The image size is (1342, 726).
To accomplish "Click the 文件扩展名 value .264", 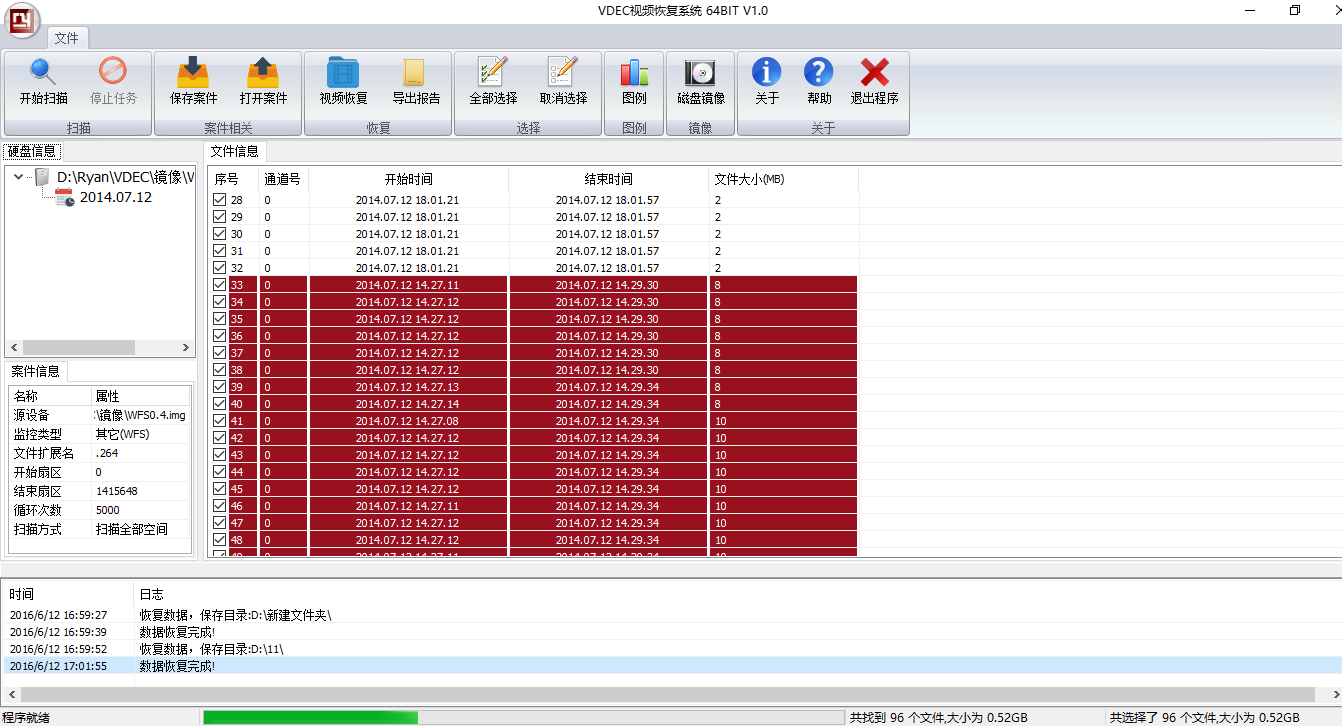I will (x=106, y=453).
